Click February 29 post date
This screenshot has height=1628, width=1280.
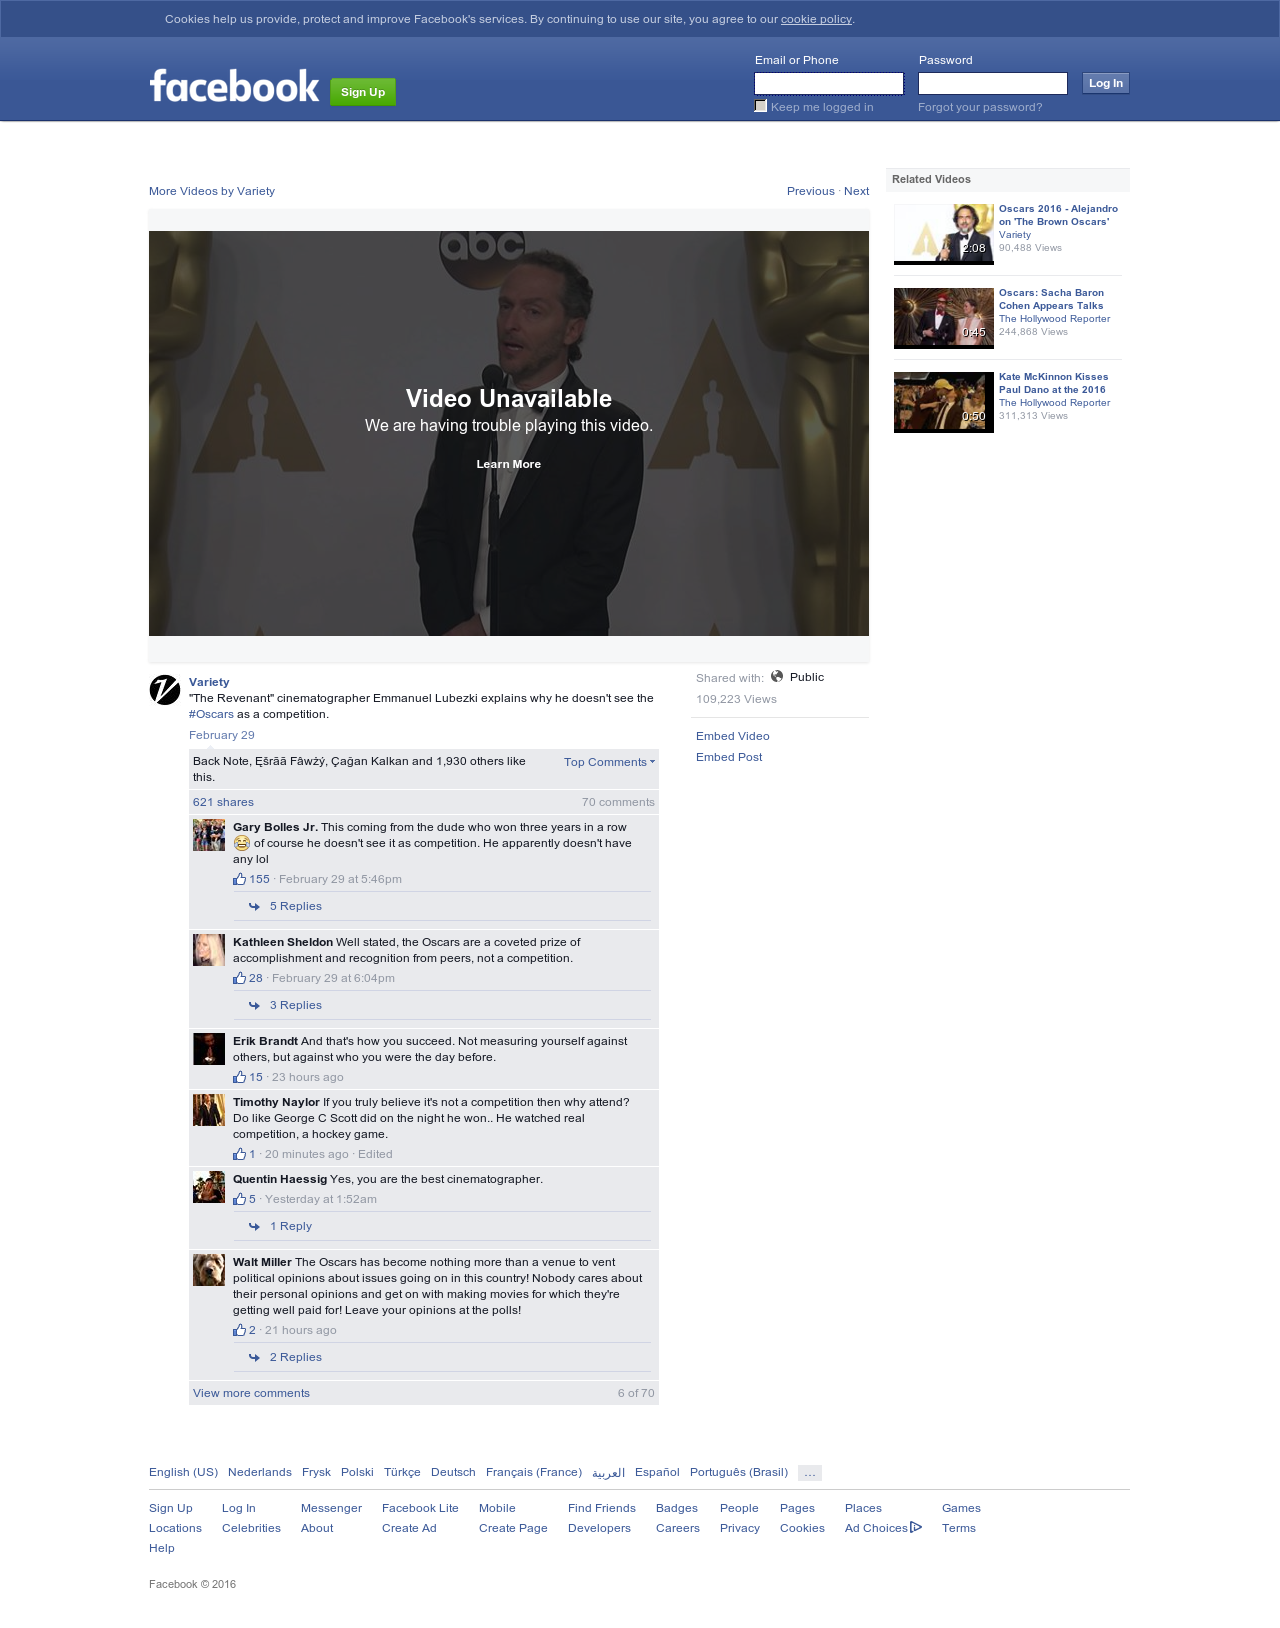(x=222, y=735)
